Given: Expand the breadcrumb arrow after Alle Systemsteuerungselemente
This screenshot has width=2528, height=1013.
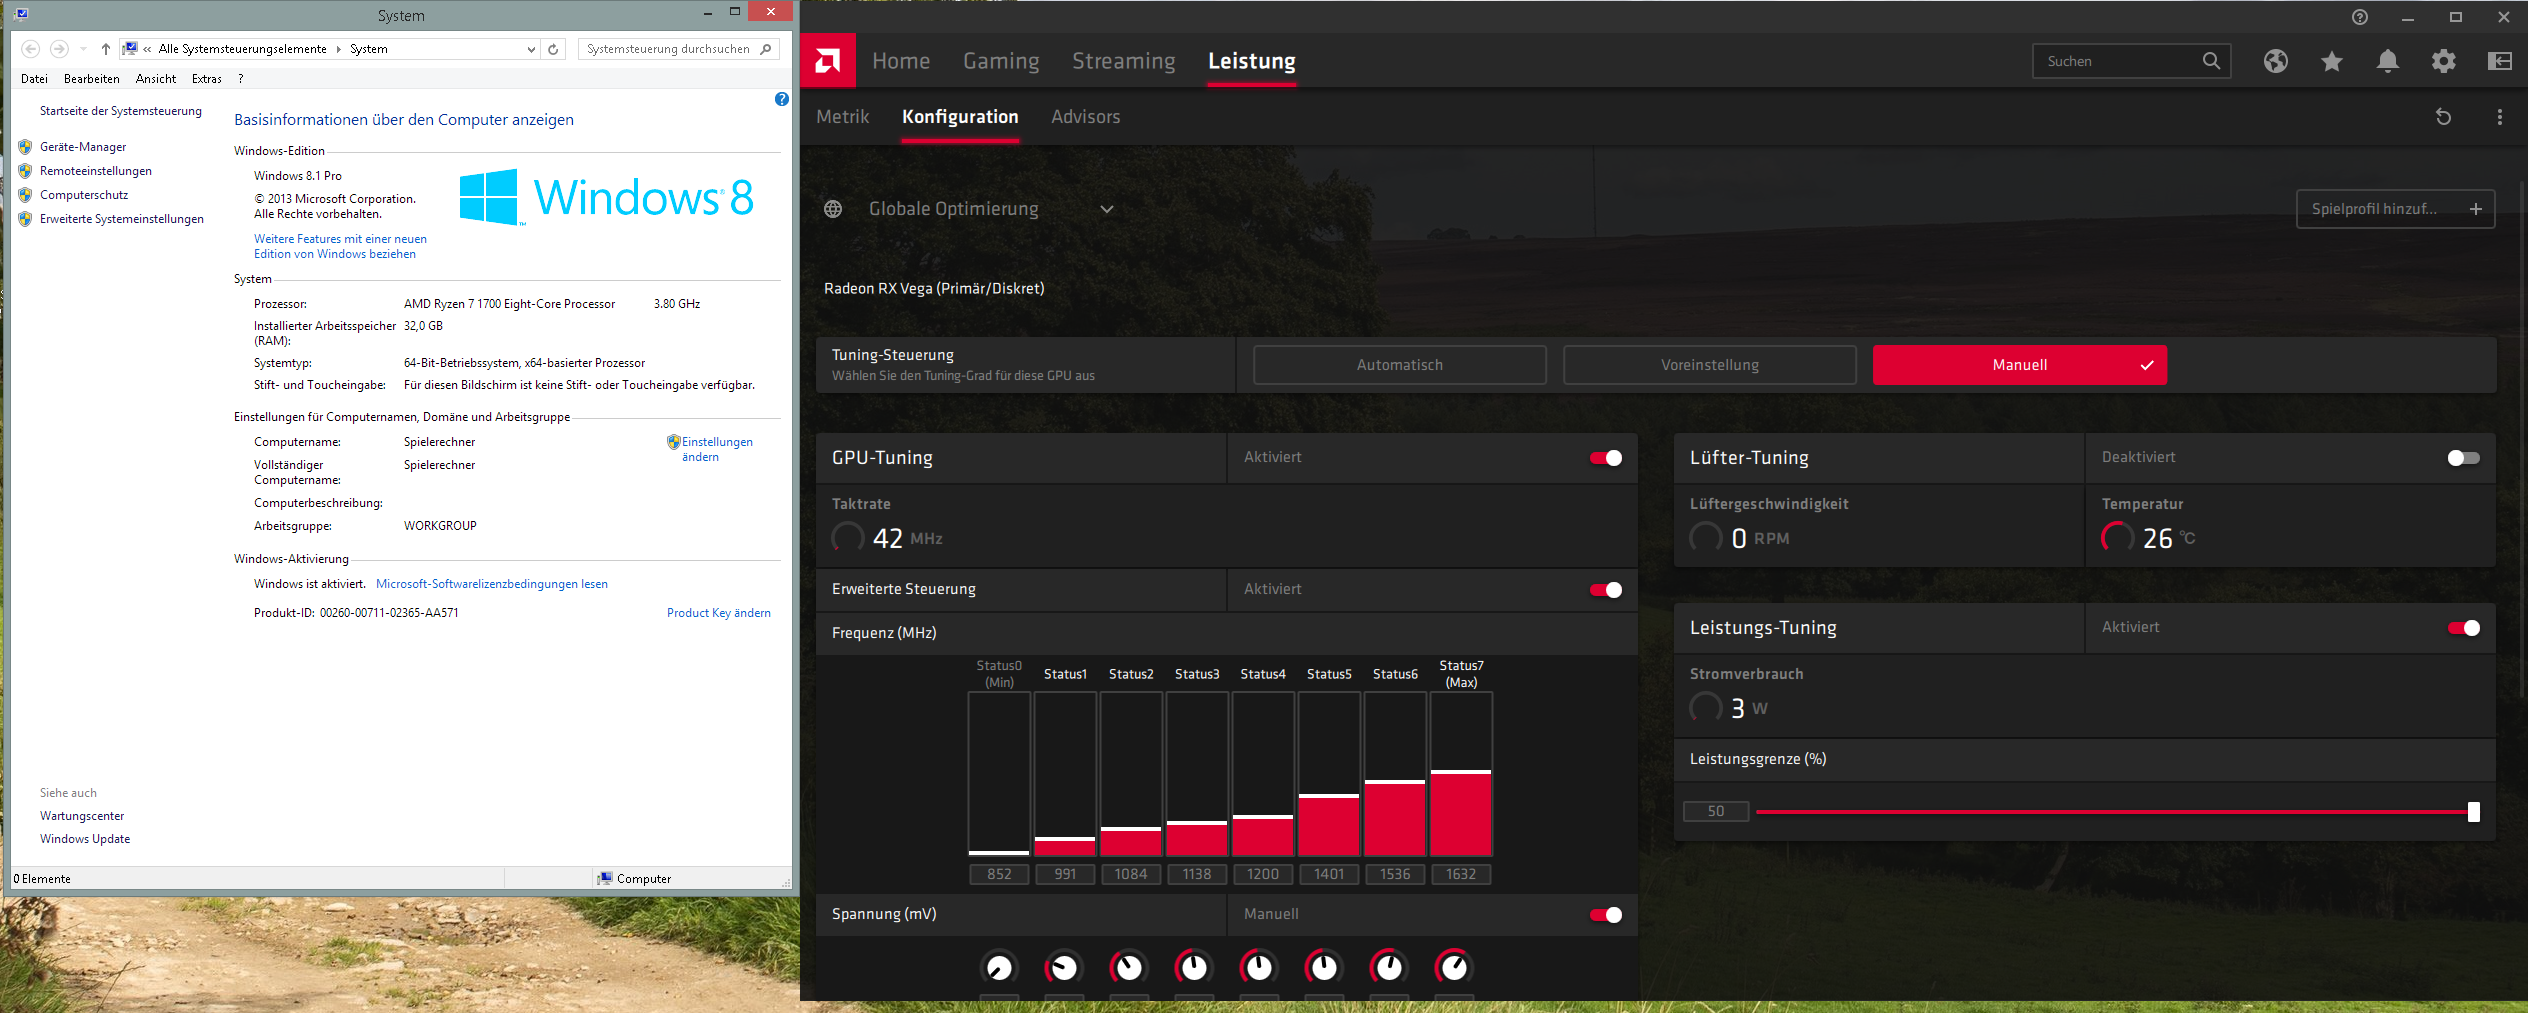Looking at the screenshot, I should [338, 49].
